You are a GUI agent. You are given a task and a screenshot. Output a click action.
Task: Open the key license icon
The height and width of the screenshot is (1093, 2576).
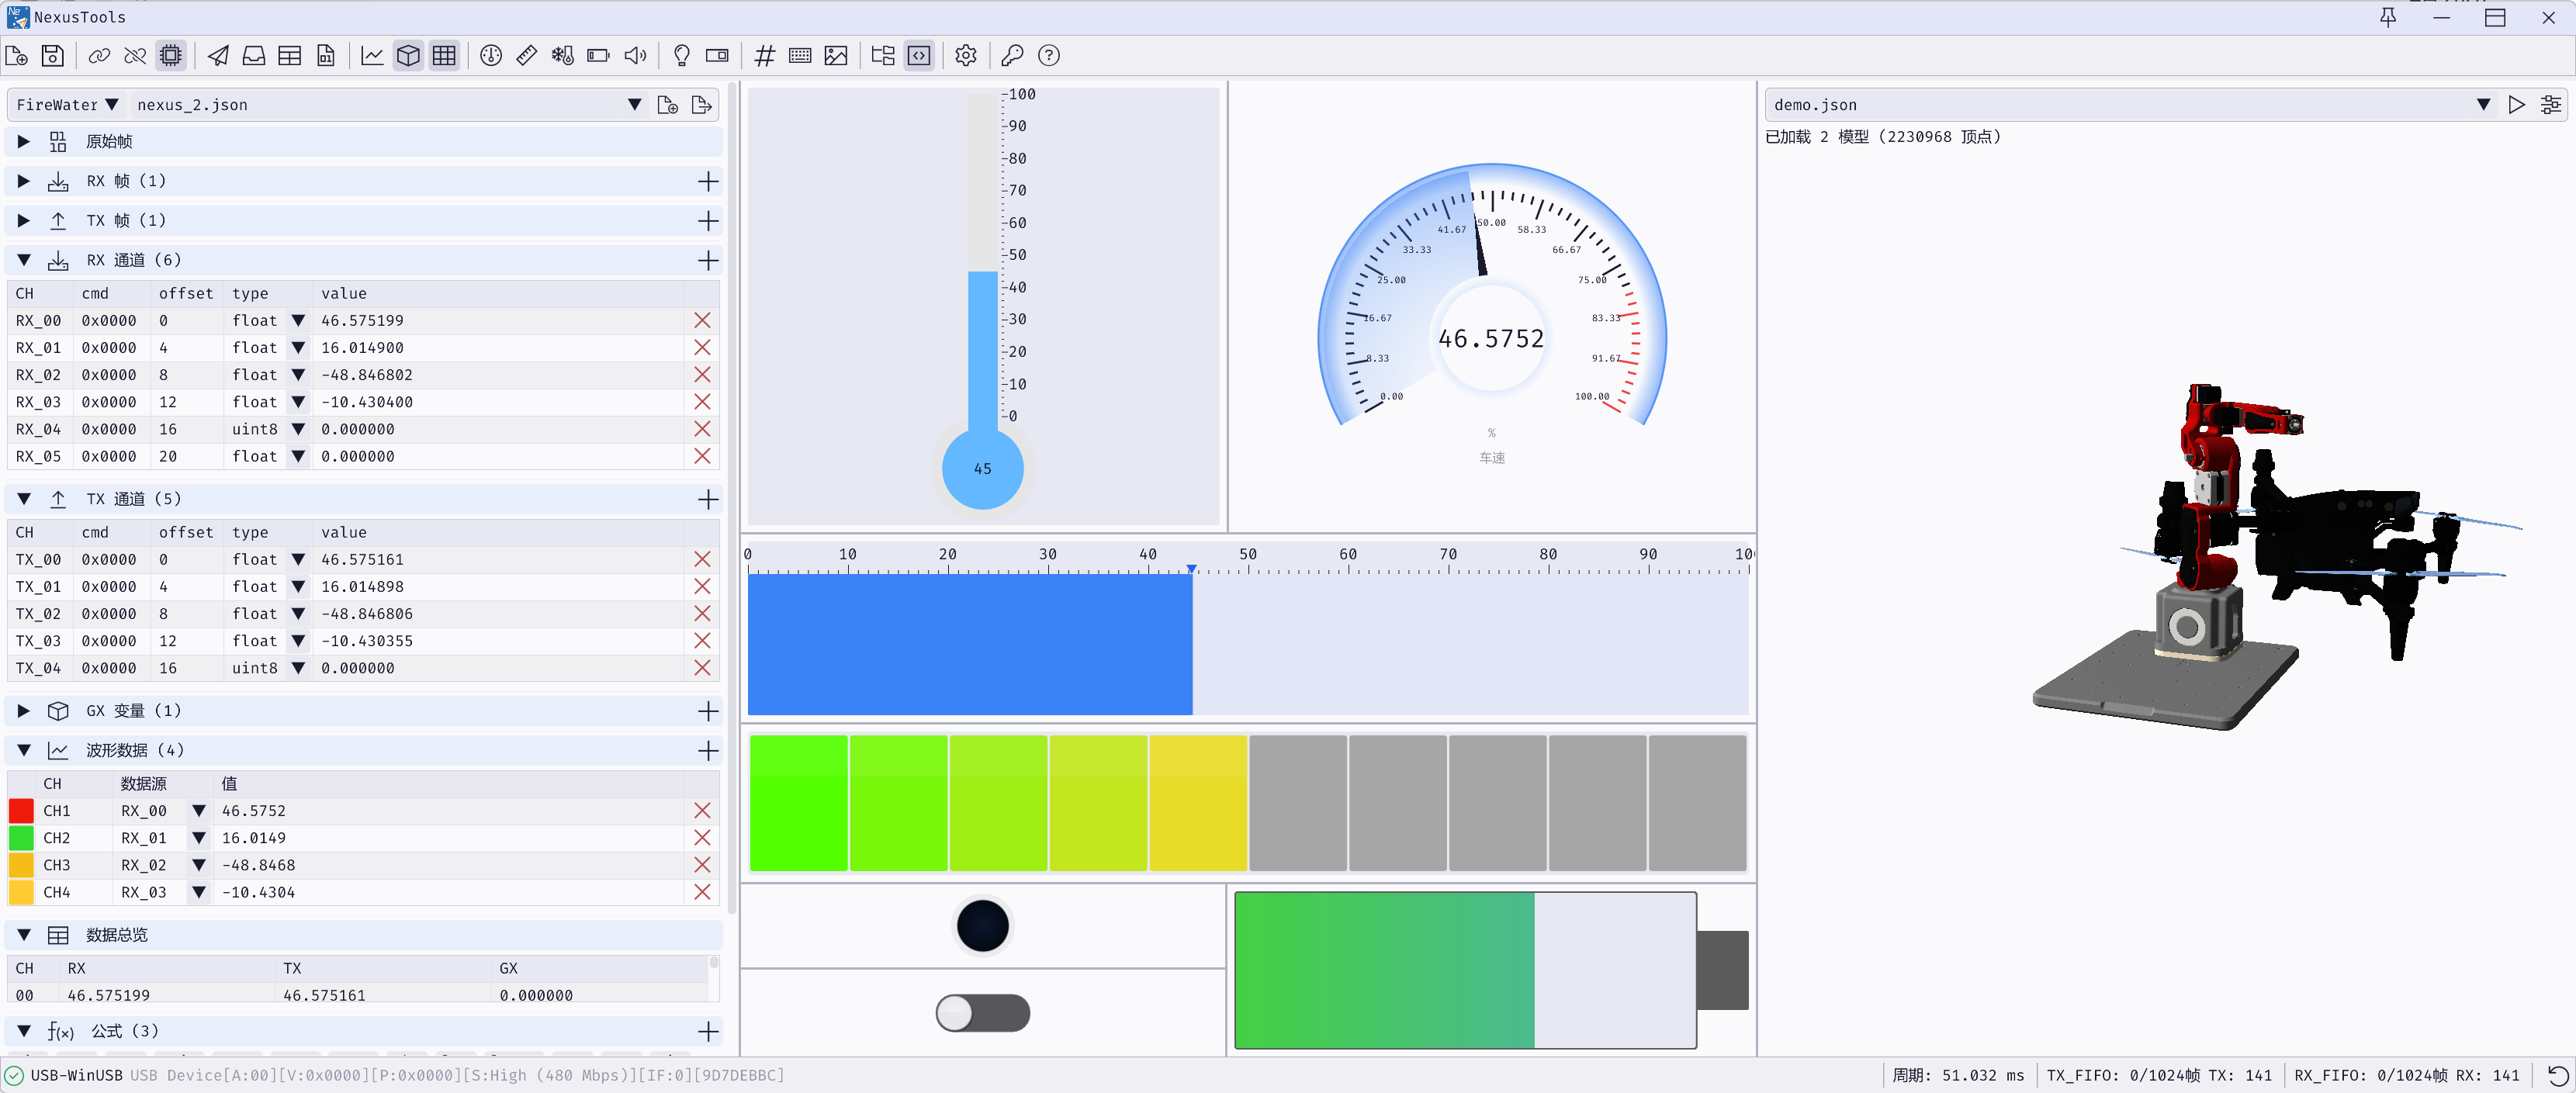(x=1012, y=56)
